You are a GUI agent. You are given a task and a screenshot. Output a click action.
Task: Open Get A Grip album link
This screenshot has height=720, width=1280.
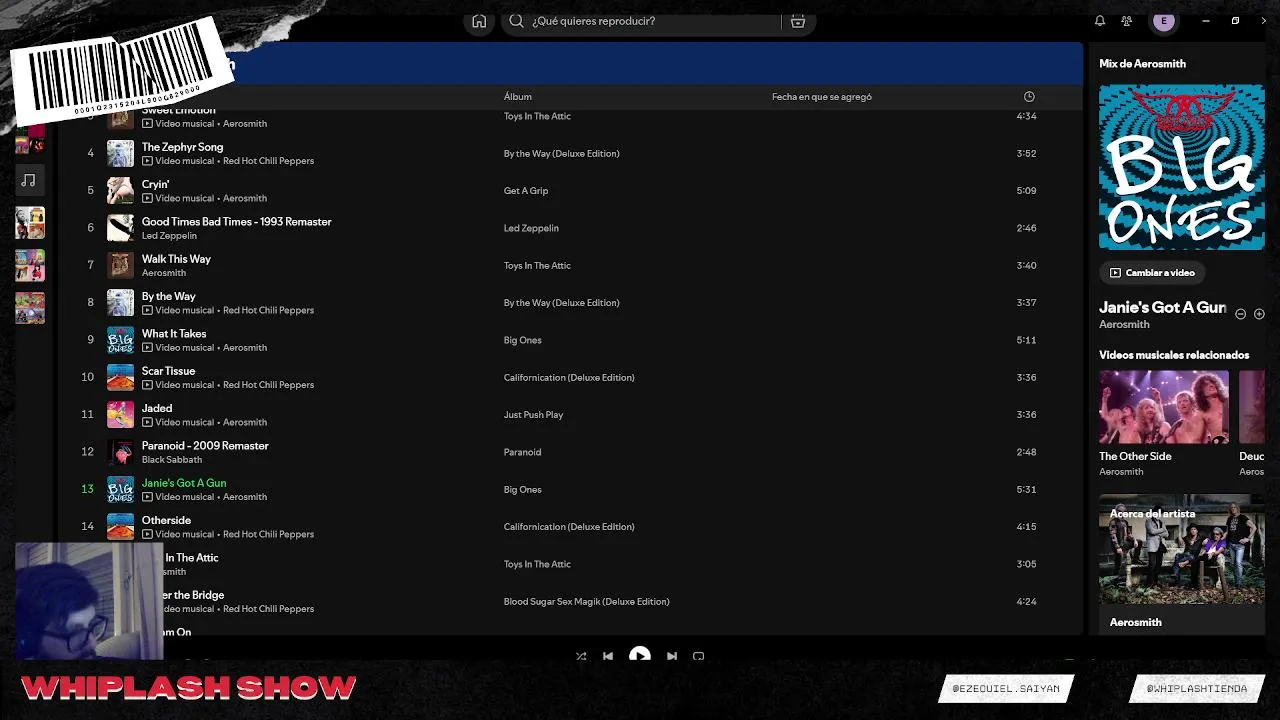[x=526, y=191]
